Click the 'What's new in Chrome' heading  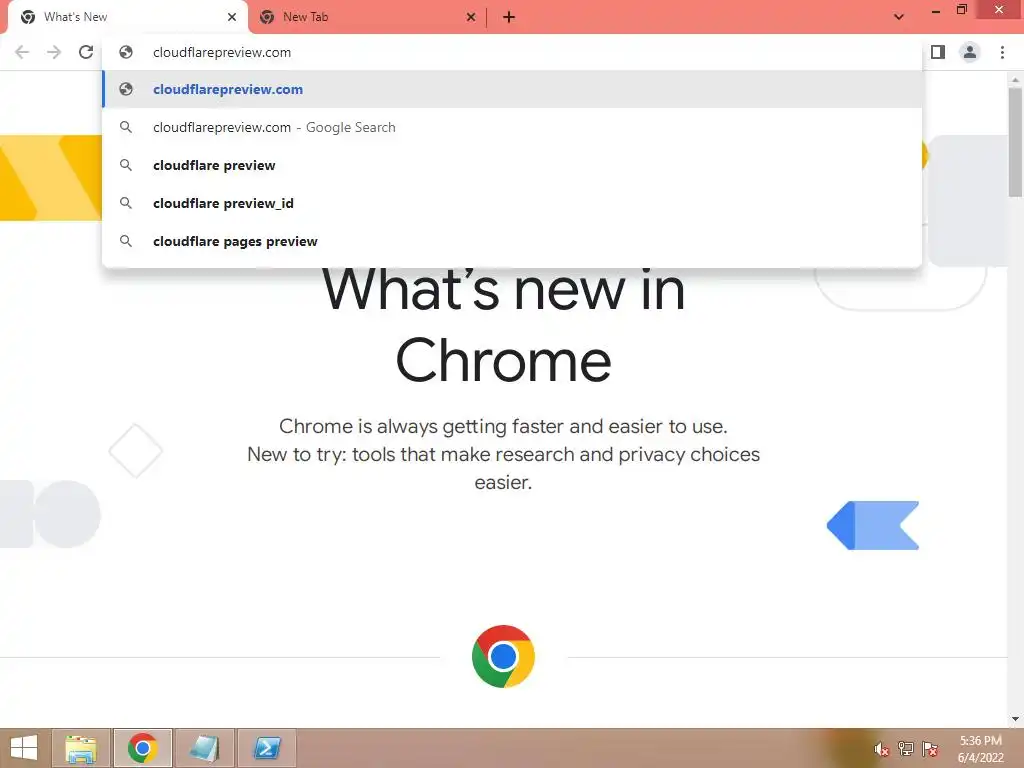503,325
